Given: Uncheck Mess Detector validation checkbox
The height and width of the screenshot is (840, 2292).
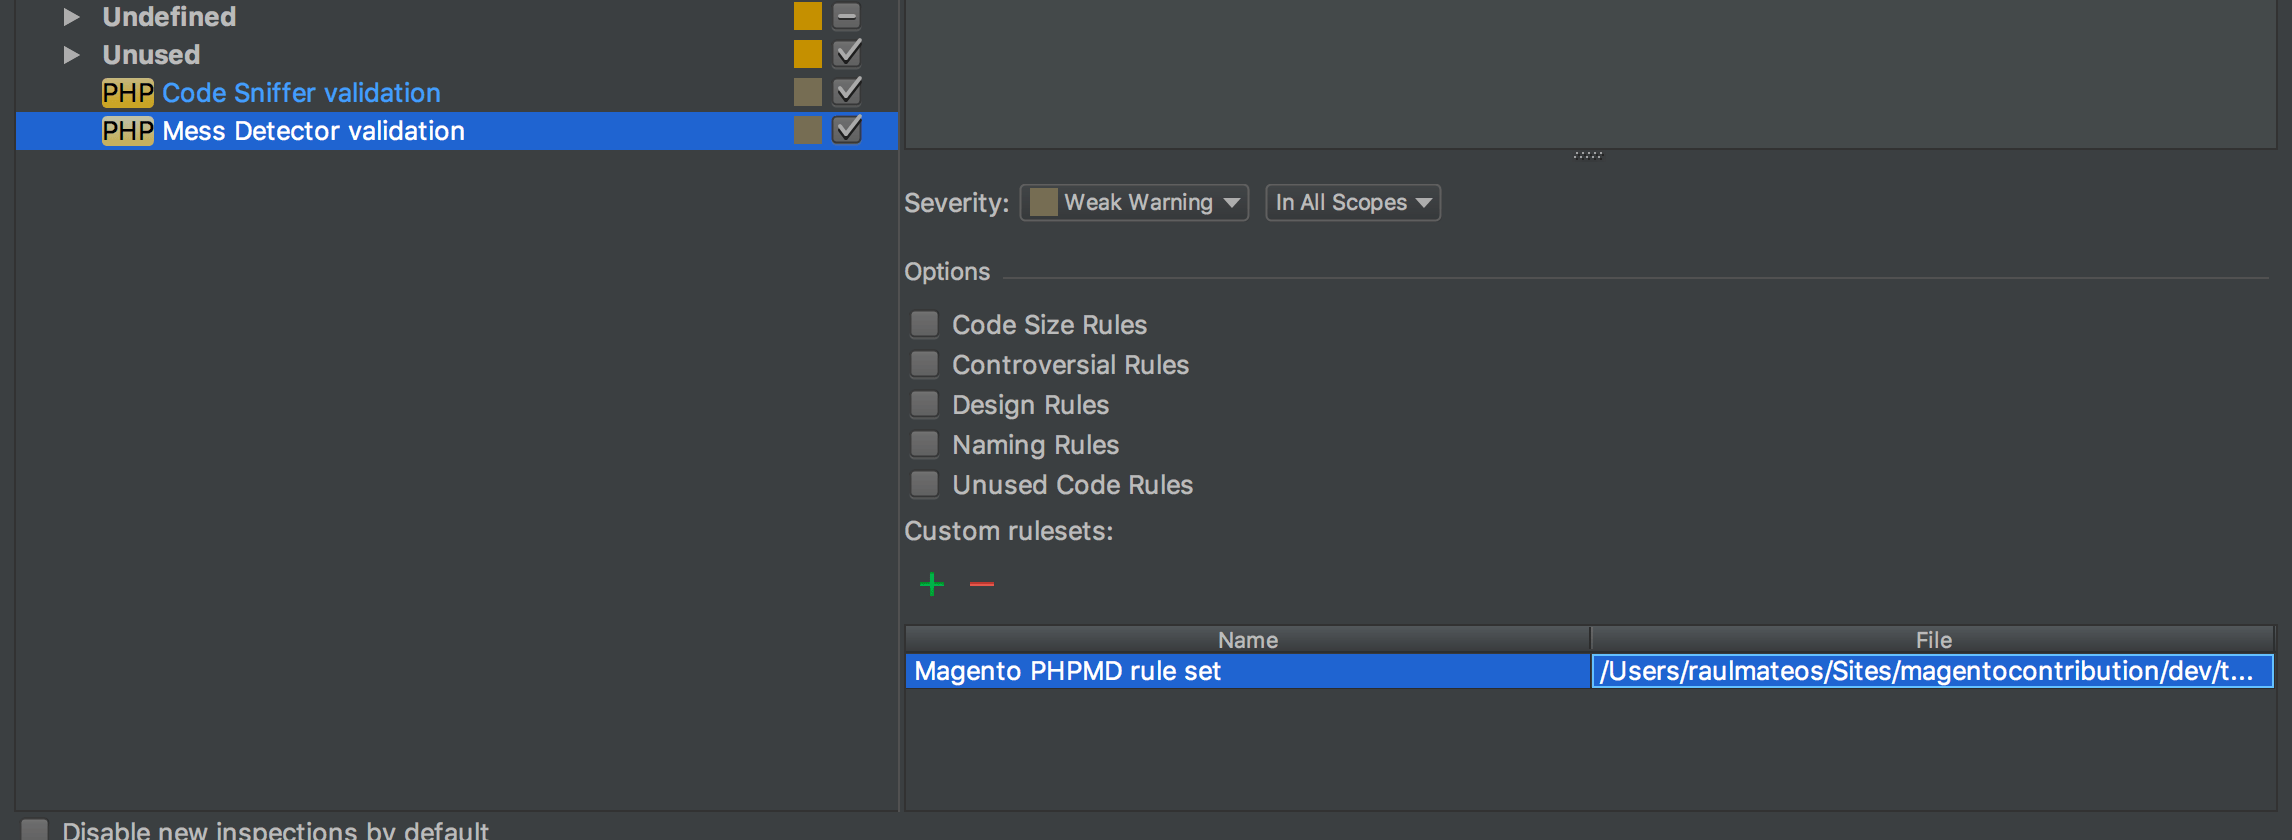Looking at the screenshot, I should click(847, 129).
